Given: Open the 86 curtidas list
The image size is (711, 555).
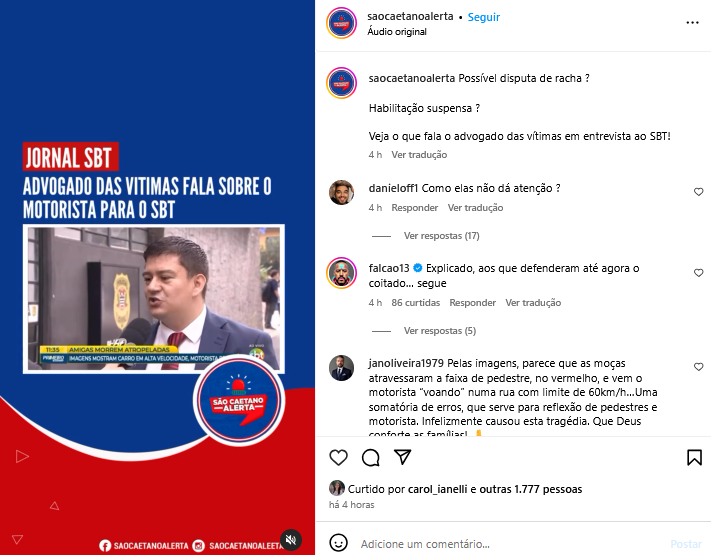Looking at the screenshot, I should click(415, 303).
